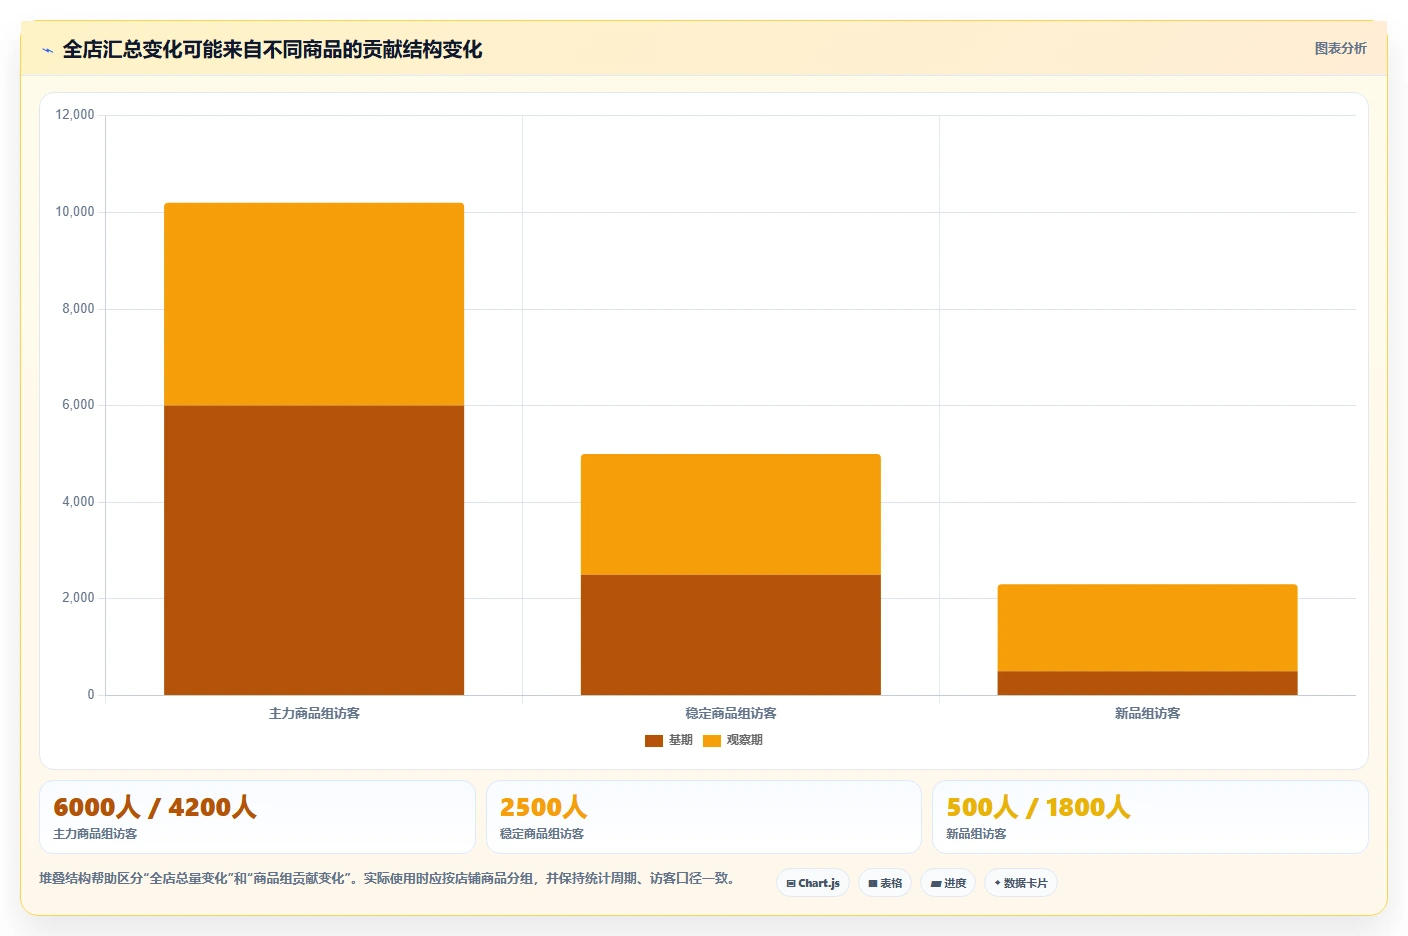Click the 观察期 segment of the 新品组访客 bar

[1147, 628]
